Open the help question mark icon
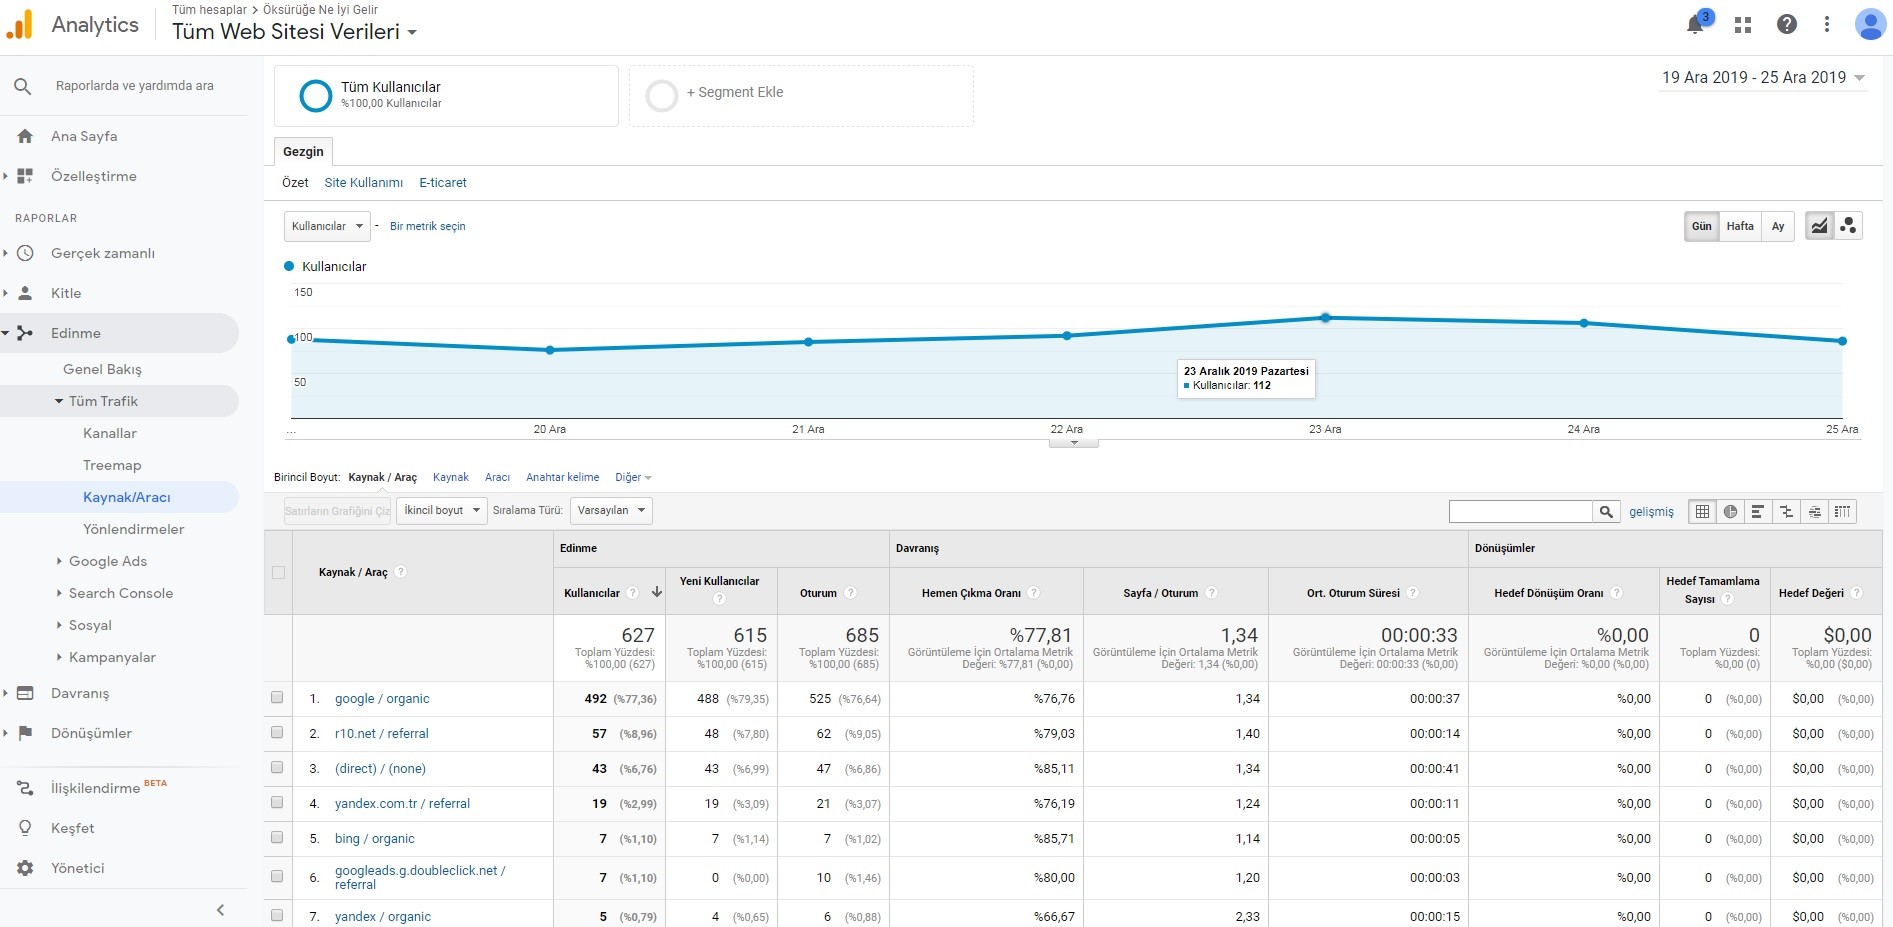The image size is (1893, 927). pos(1787,25)
